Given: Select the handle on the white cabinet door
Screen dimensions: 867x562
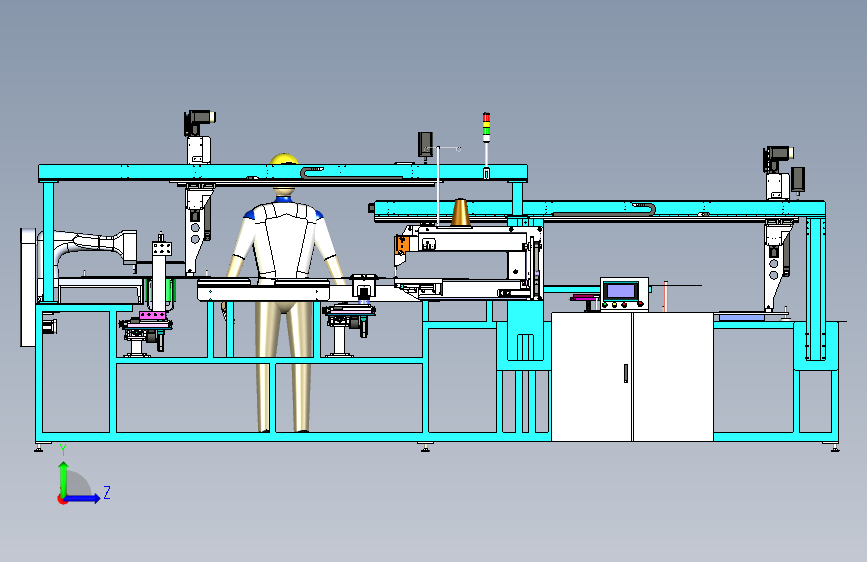Looking at the screenshot, I should pos(626,373).
